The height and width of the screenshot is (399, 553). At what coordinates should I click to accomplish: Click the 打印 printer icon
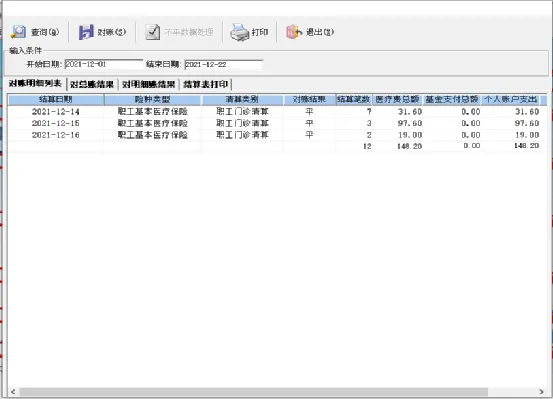coord(240,32)
